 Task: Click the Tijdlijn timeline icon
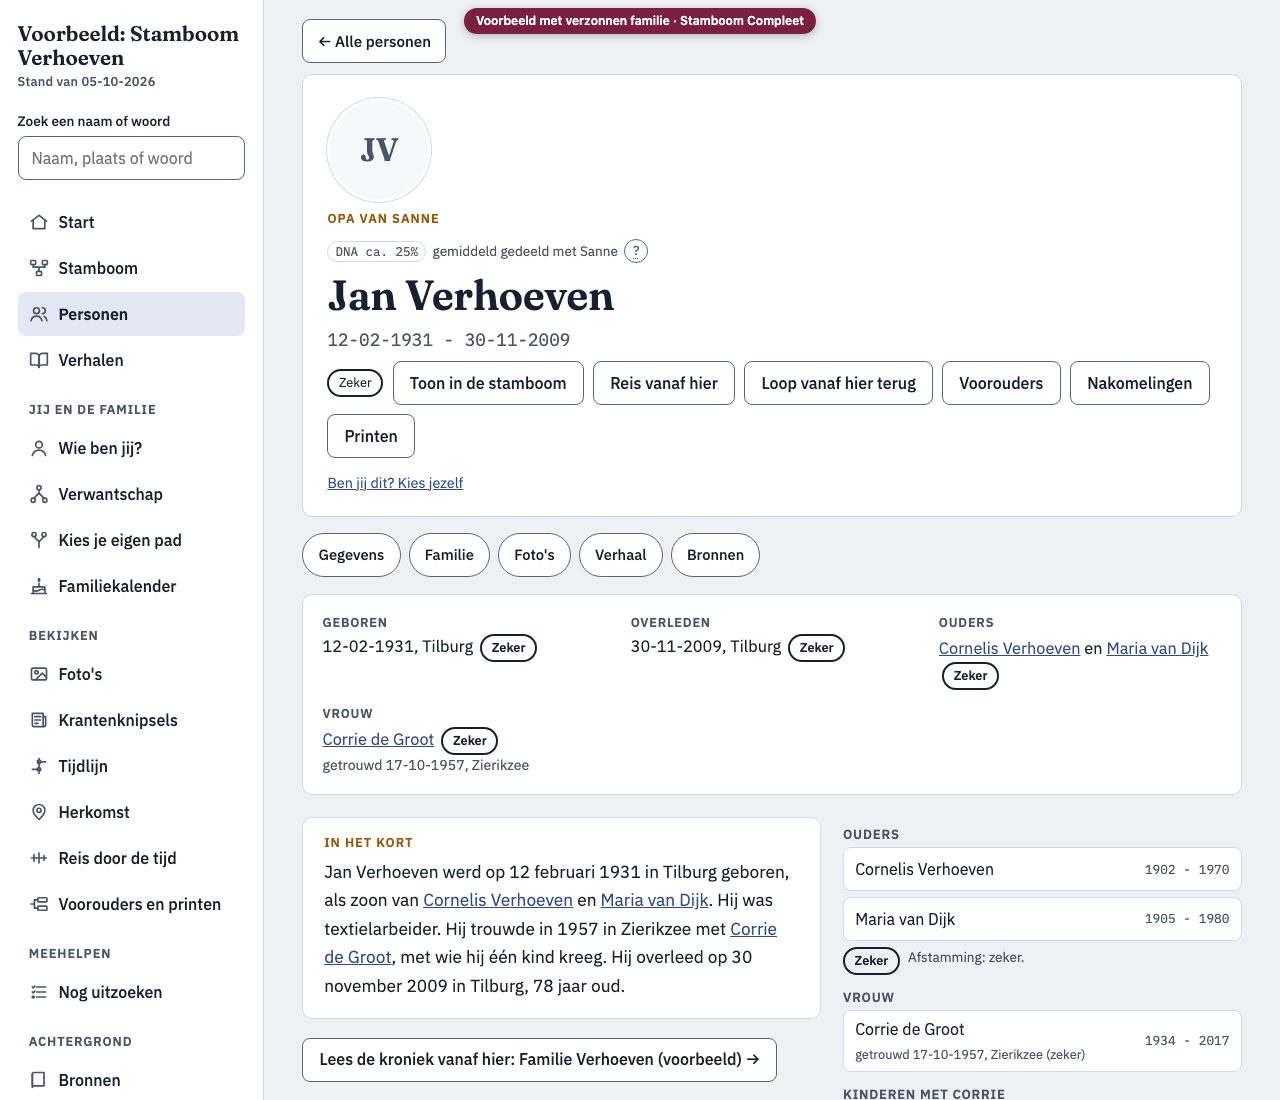click(39, 766)
